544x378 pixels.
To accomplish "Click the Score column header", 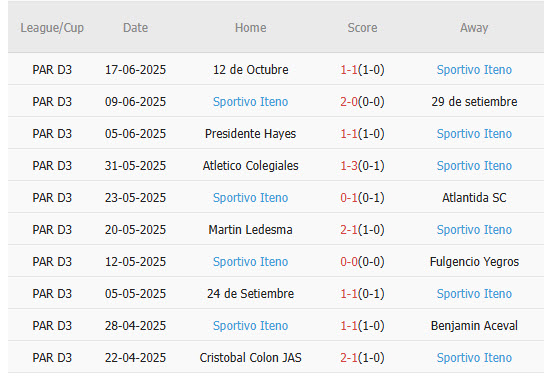I will point(362,28).
